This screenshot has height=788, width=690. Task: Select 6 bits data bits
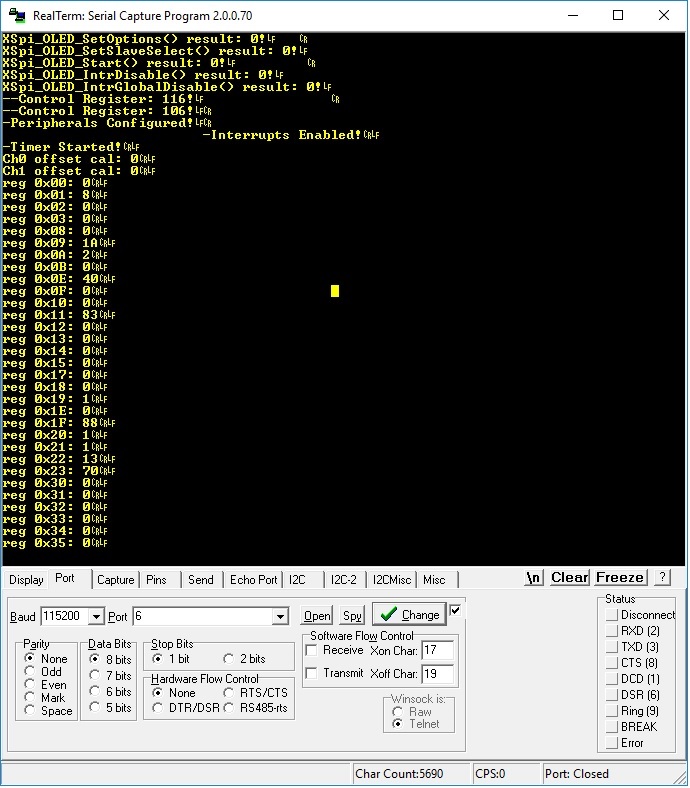point(110,692)
